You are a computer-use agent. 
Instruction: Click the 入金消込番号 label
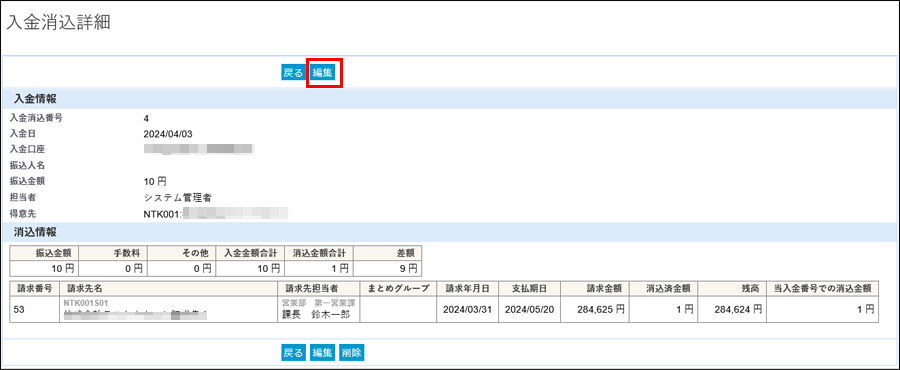point(36,118)
